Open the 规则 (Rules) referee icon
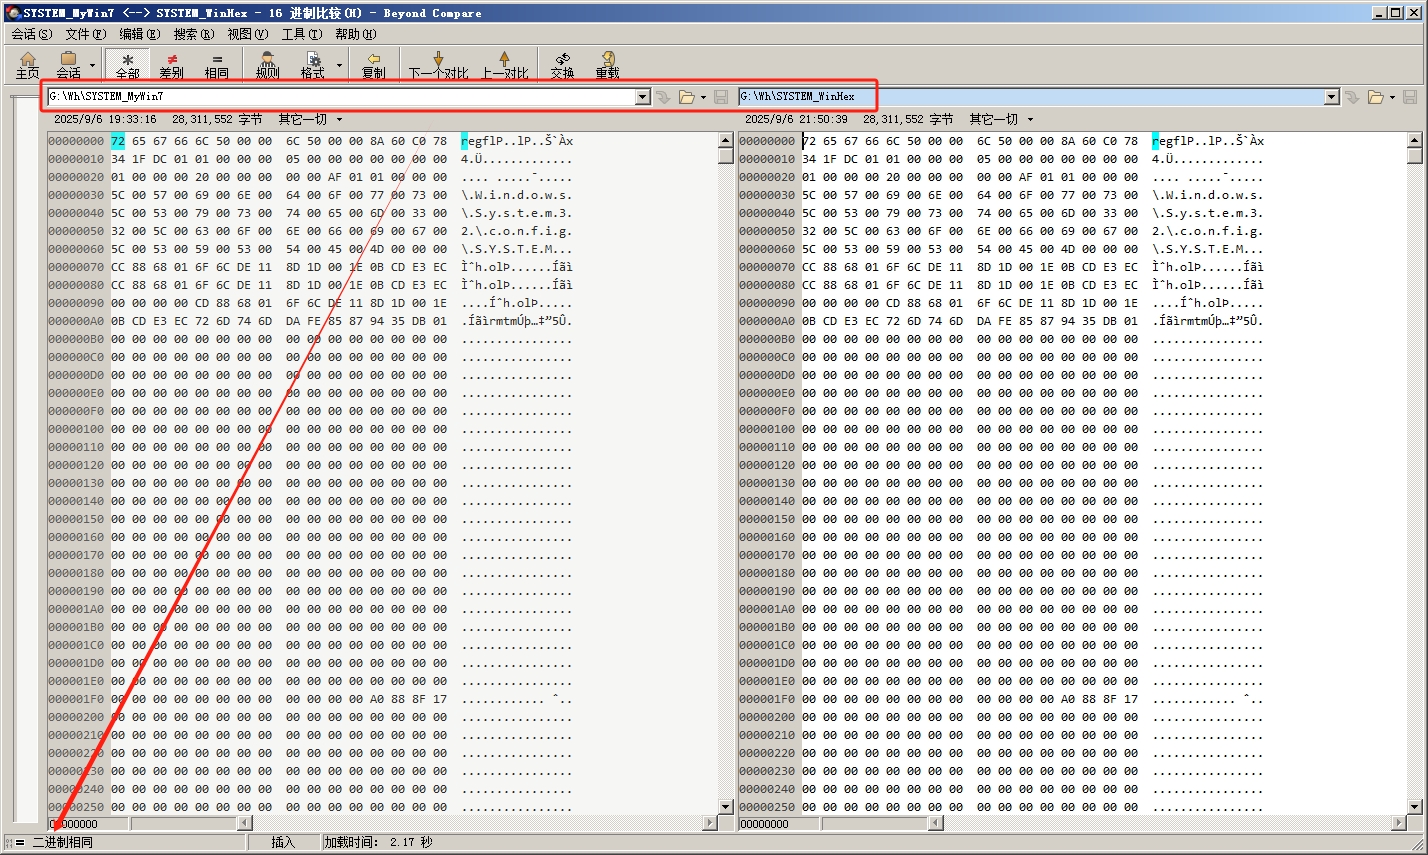The width and height of the screenshot is (1428, 855). (267, 65)
